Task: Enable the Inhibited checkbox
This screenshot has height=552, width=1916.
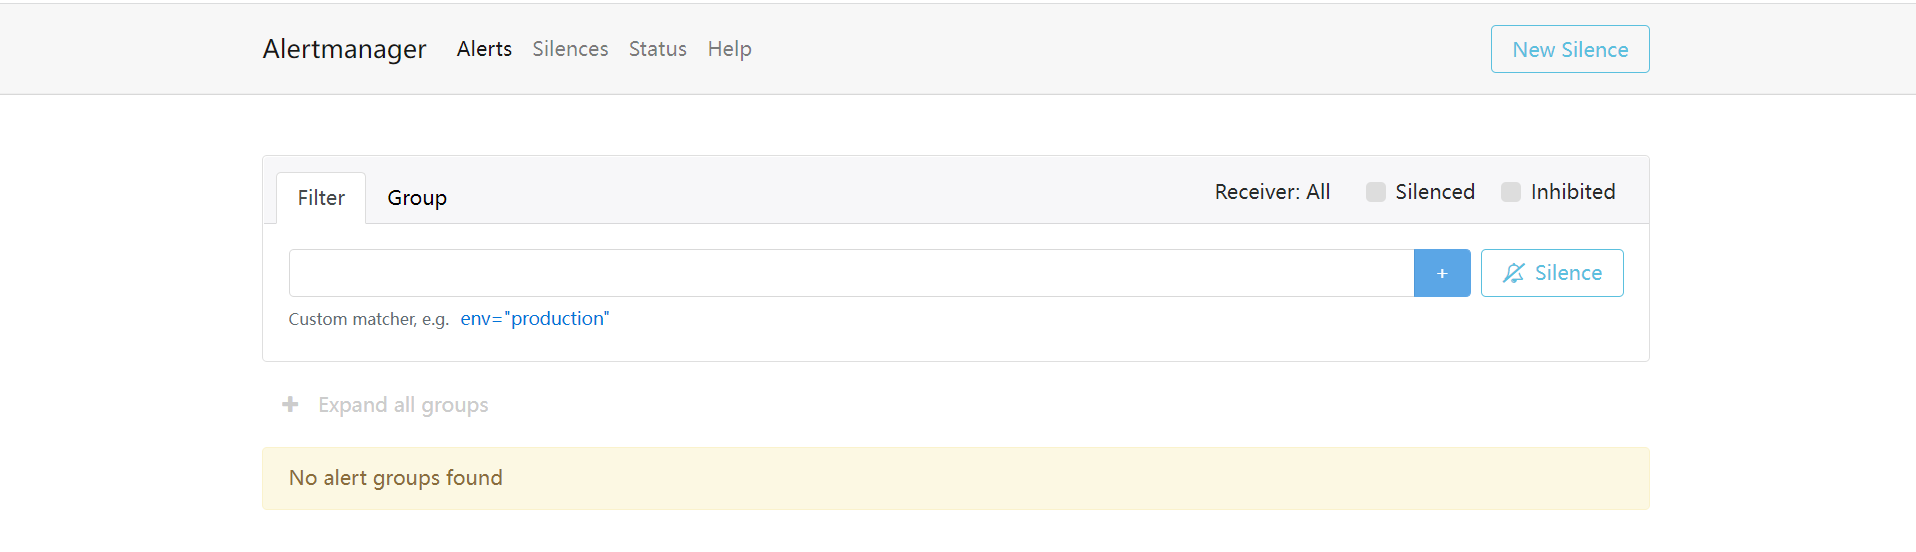Action: point(1511,192)
